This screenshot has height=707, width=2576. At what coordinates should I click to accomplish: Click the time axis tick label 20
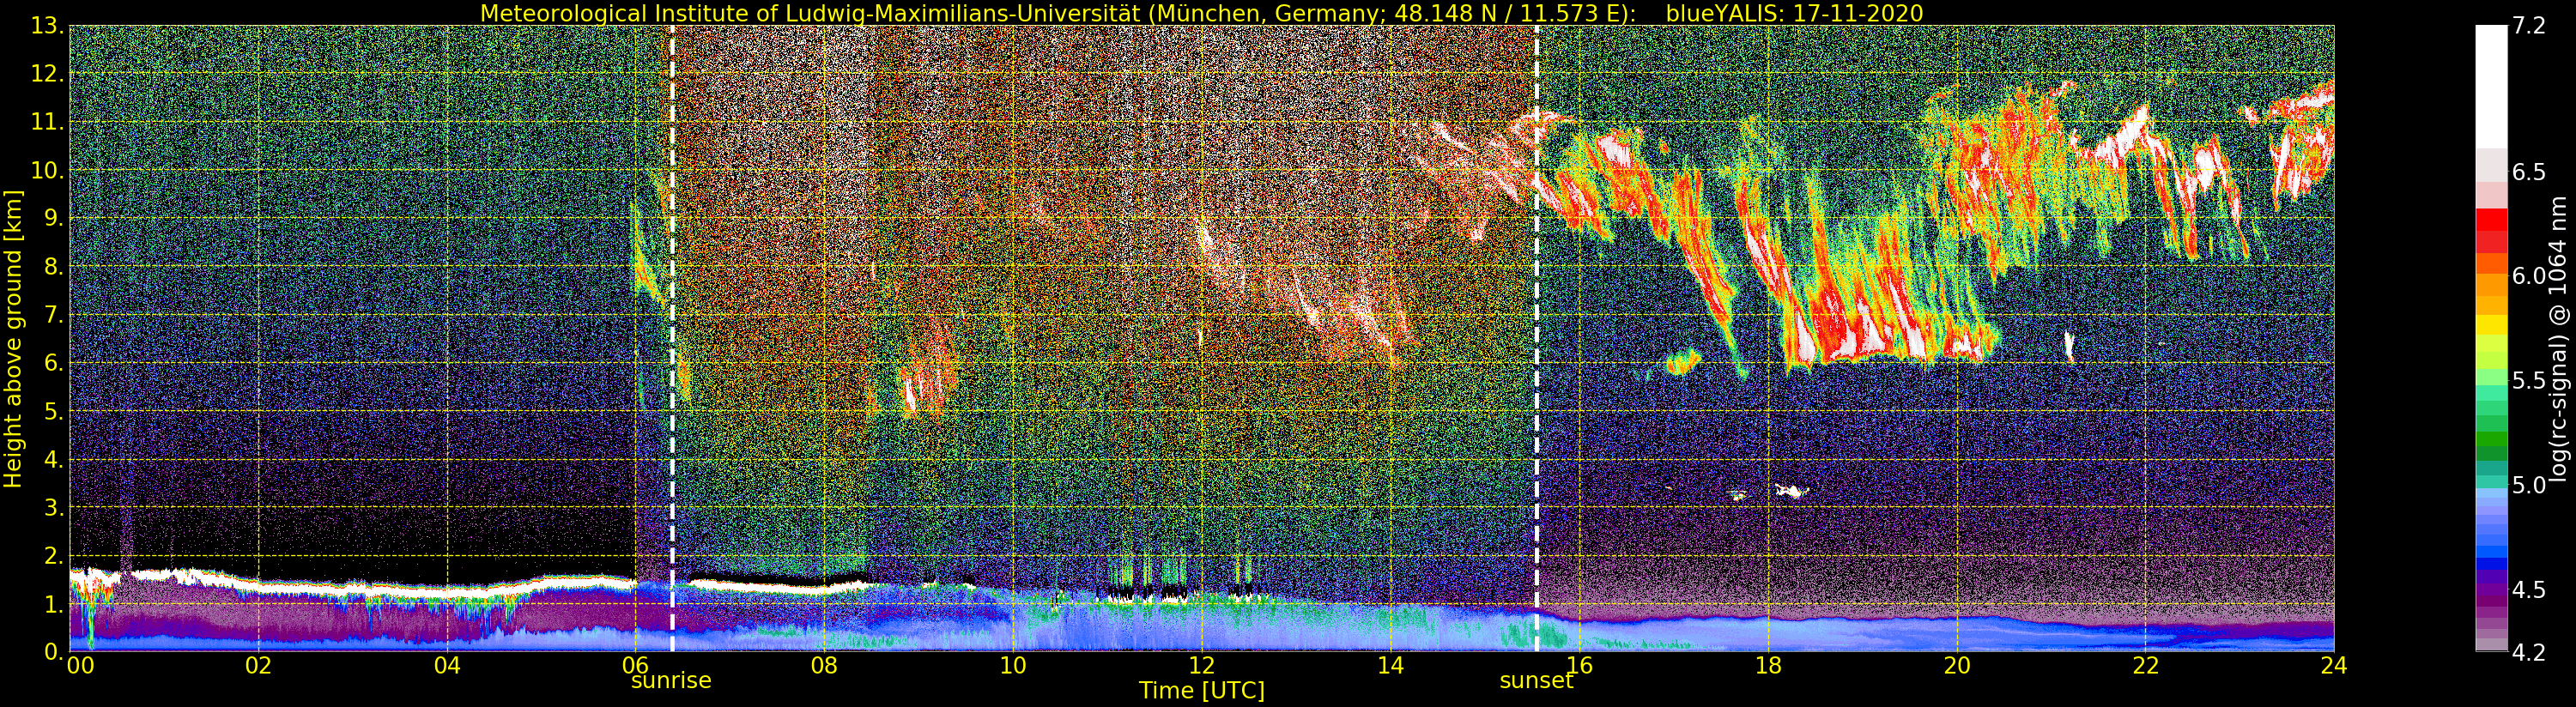click(x=1956, y=666)
